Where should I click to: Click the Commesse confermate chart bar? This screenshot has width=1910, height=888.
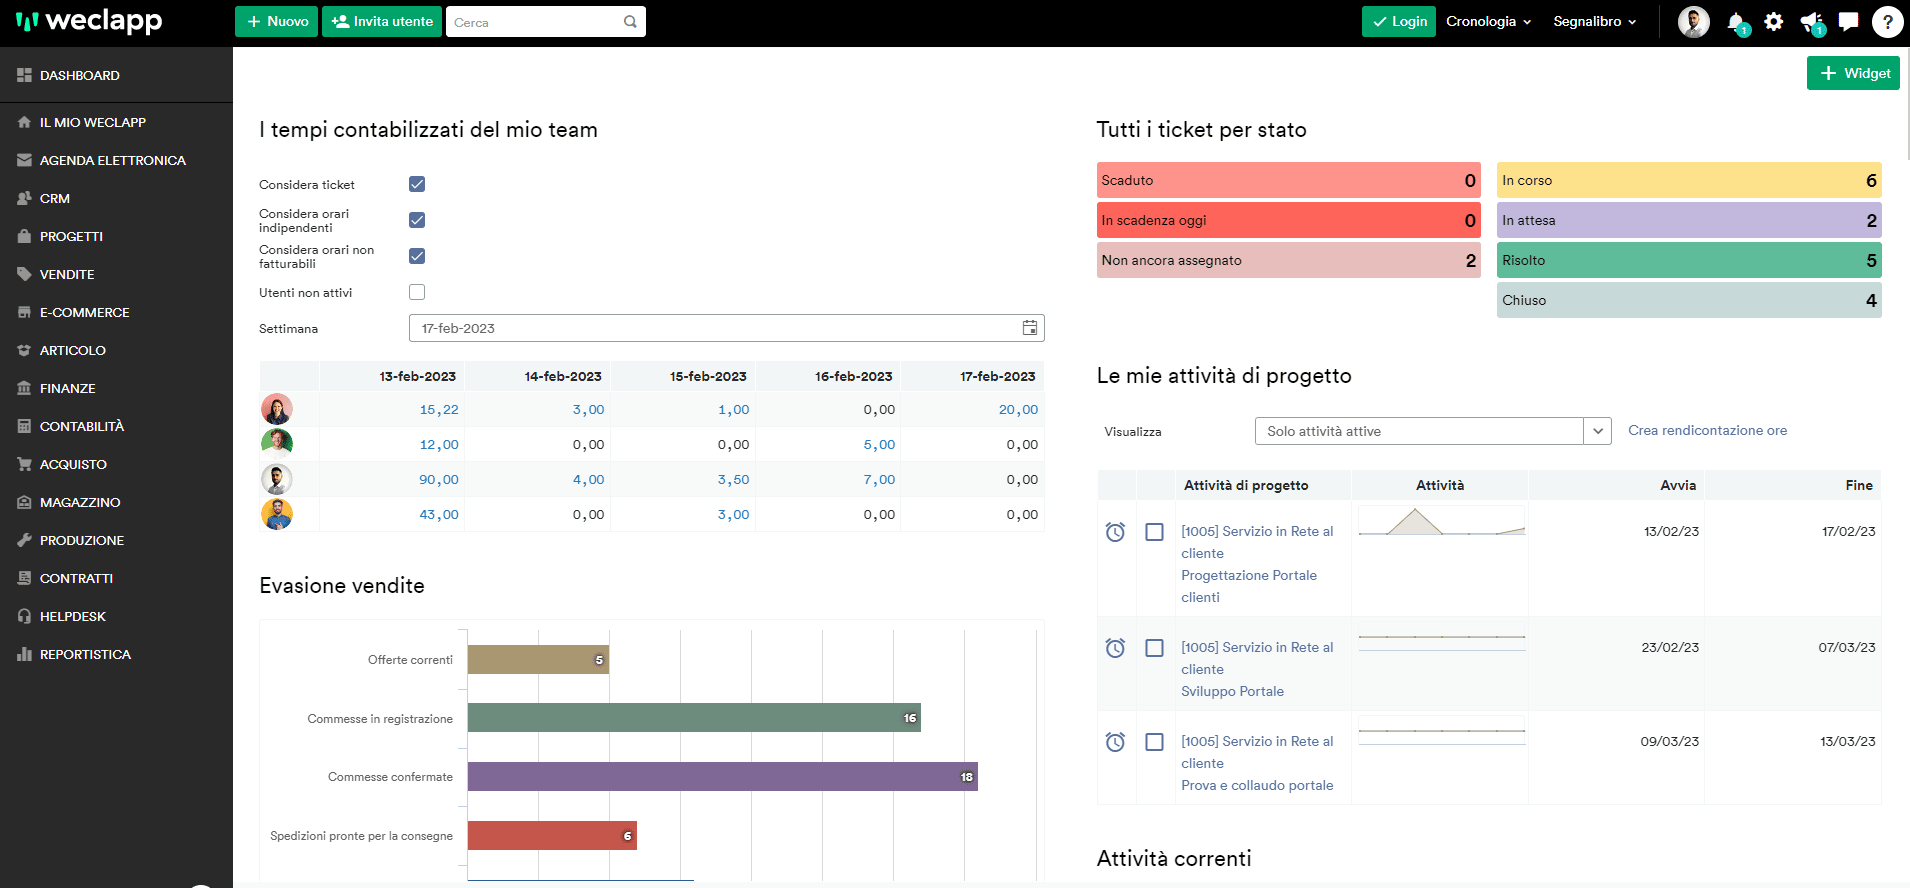tap(722, 777)
